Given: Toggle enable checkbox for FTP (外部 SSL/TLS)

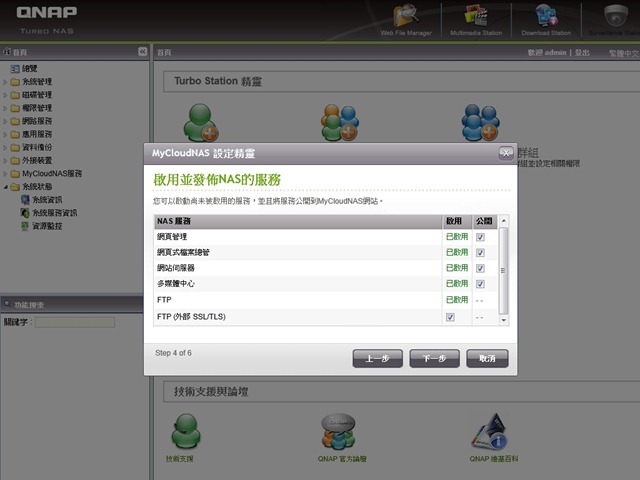Looking at the screenshot, I should tap(450, 317).
